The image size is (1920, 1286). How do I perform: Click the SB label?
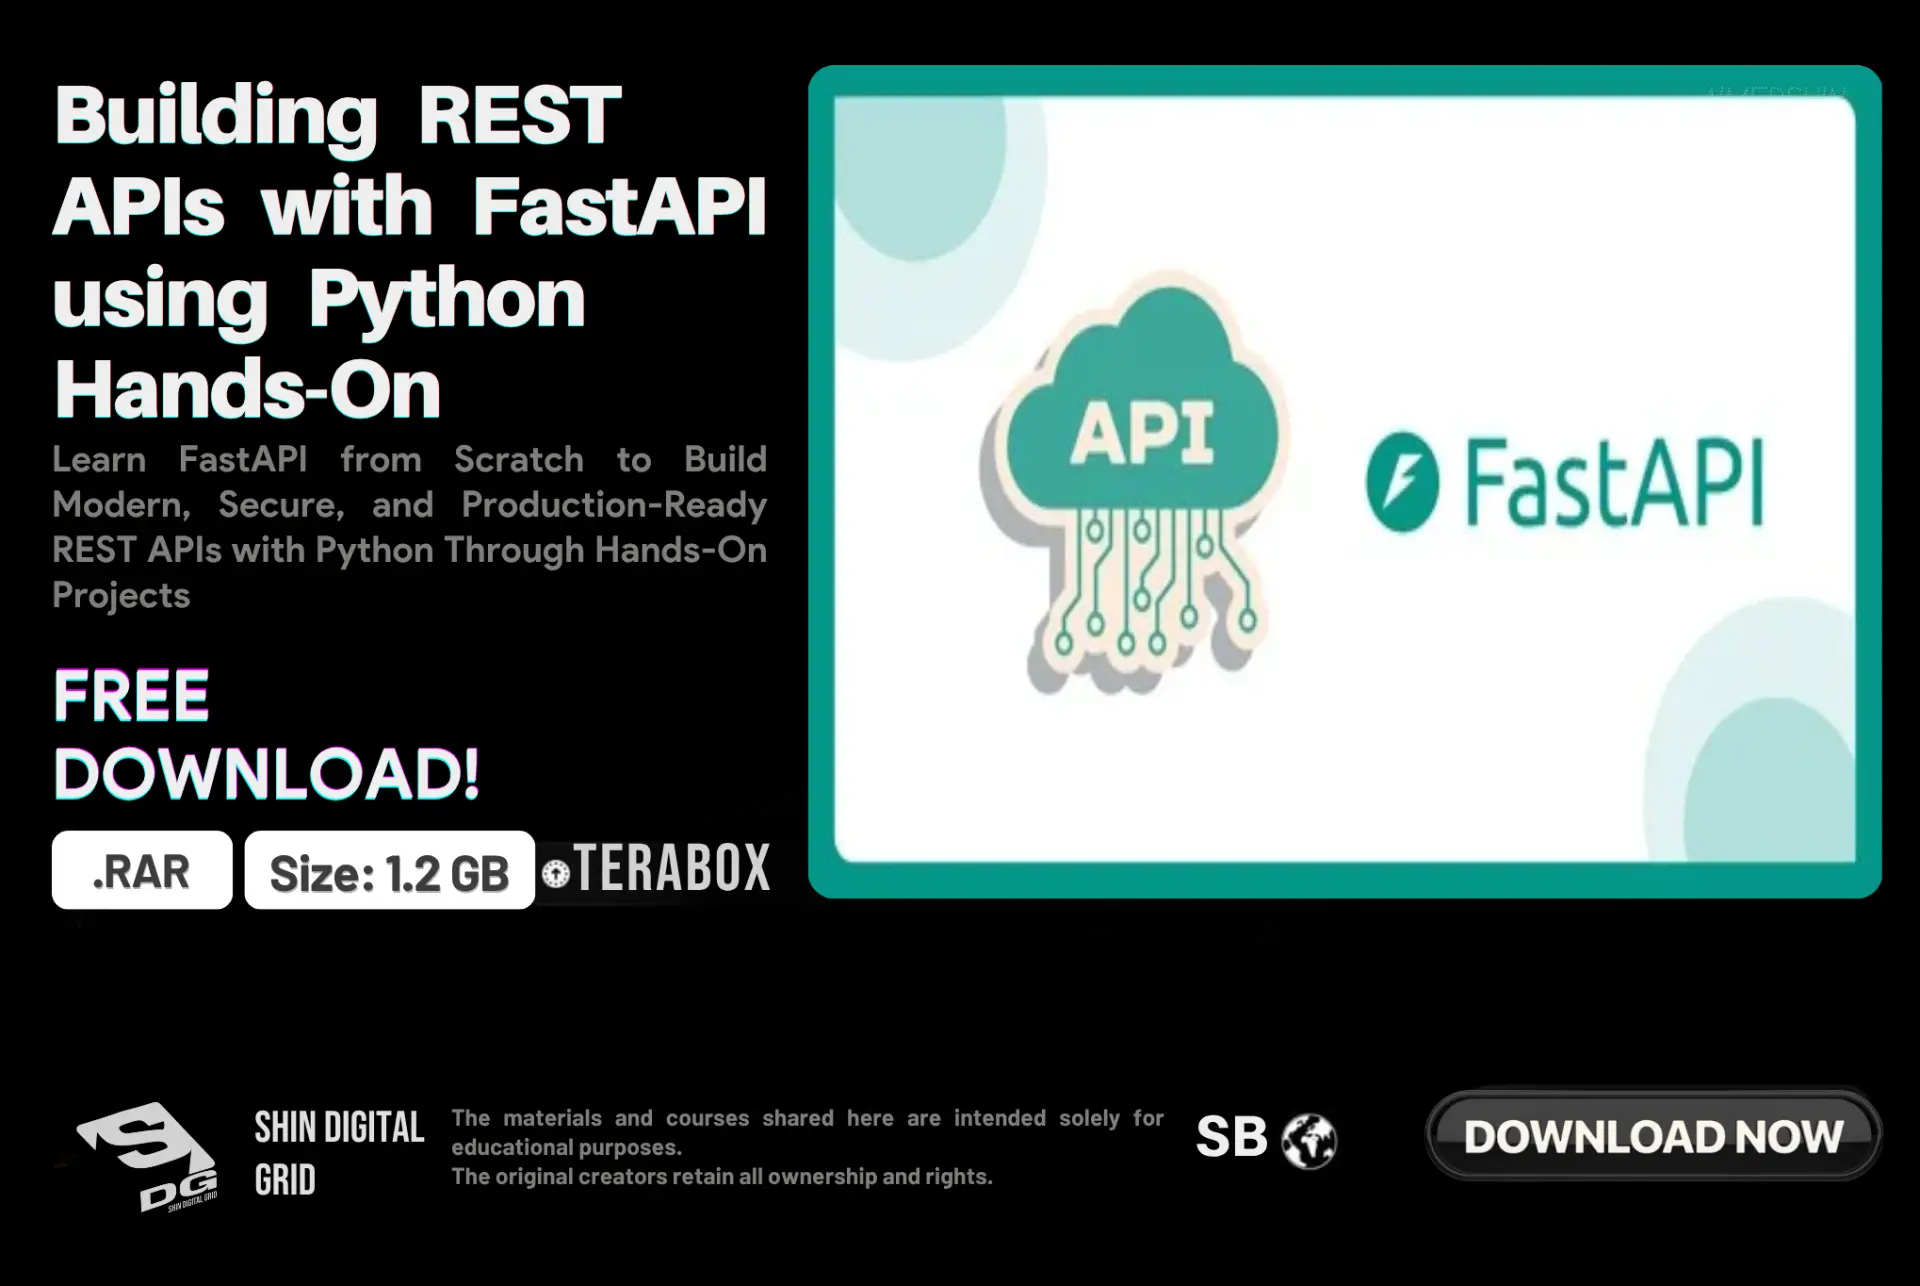(x=1231, y=1137)
